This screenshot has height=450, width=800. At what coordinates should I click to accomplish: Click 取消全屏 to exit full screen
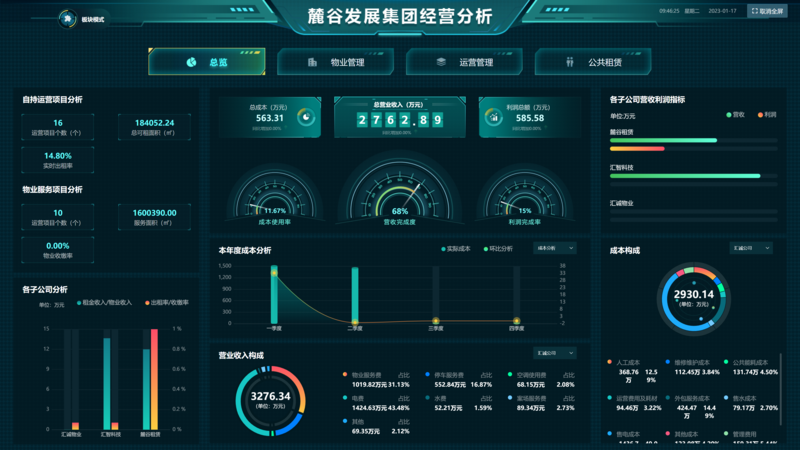point(767,11)
